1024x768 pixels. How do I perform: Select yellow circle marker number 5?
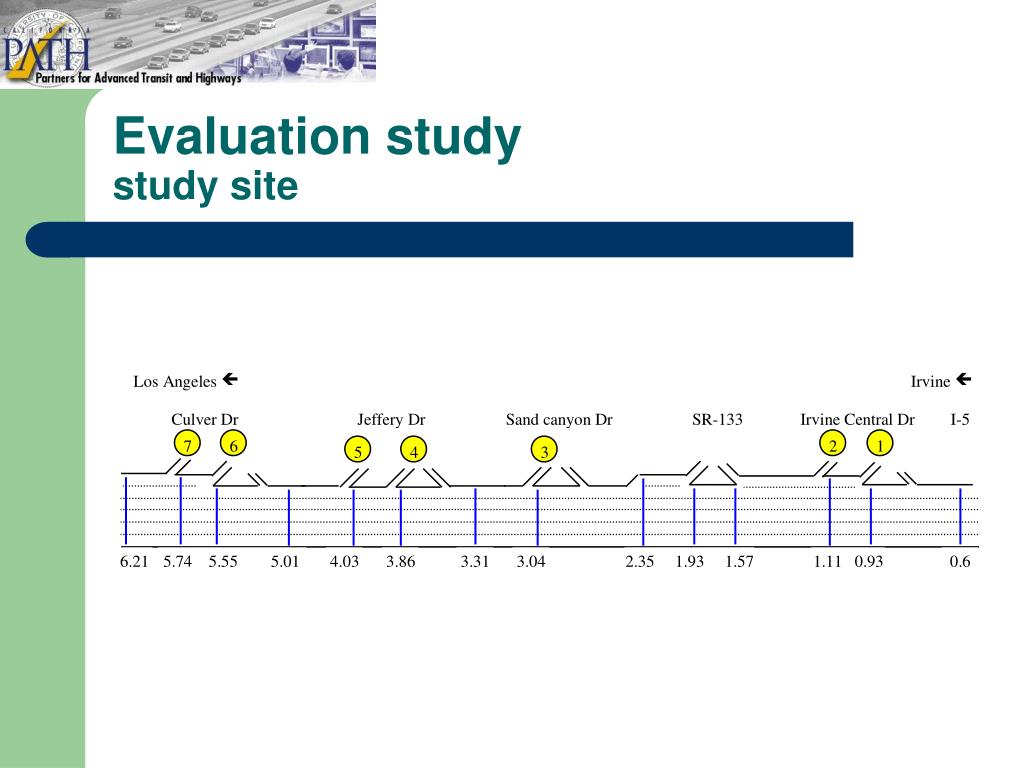(357, 450)
